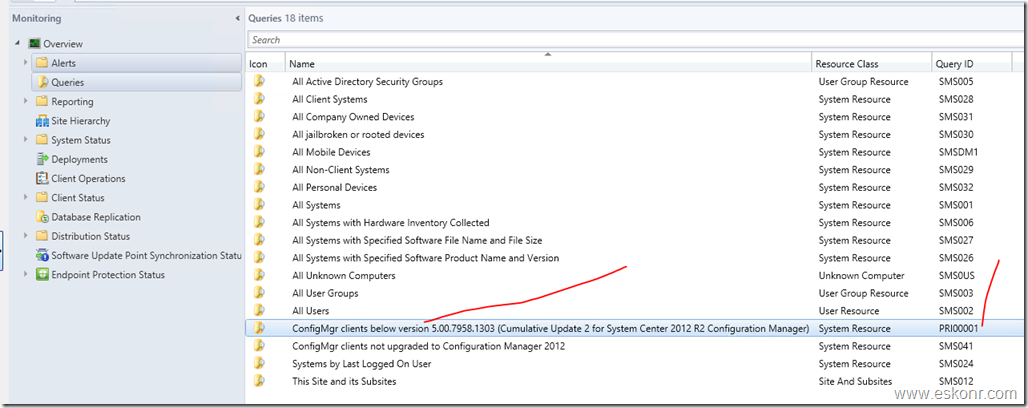Image resolution: width=1028 pixels, height=408 pixels.
Task: Sort by the Query ID column header
Action: tap(972, 64)
